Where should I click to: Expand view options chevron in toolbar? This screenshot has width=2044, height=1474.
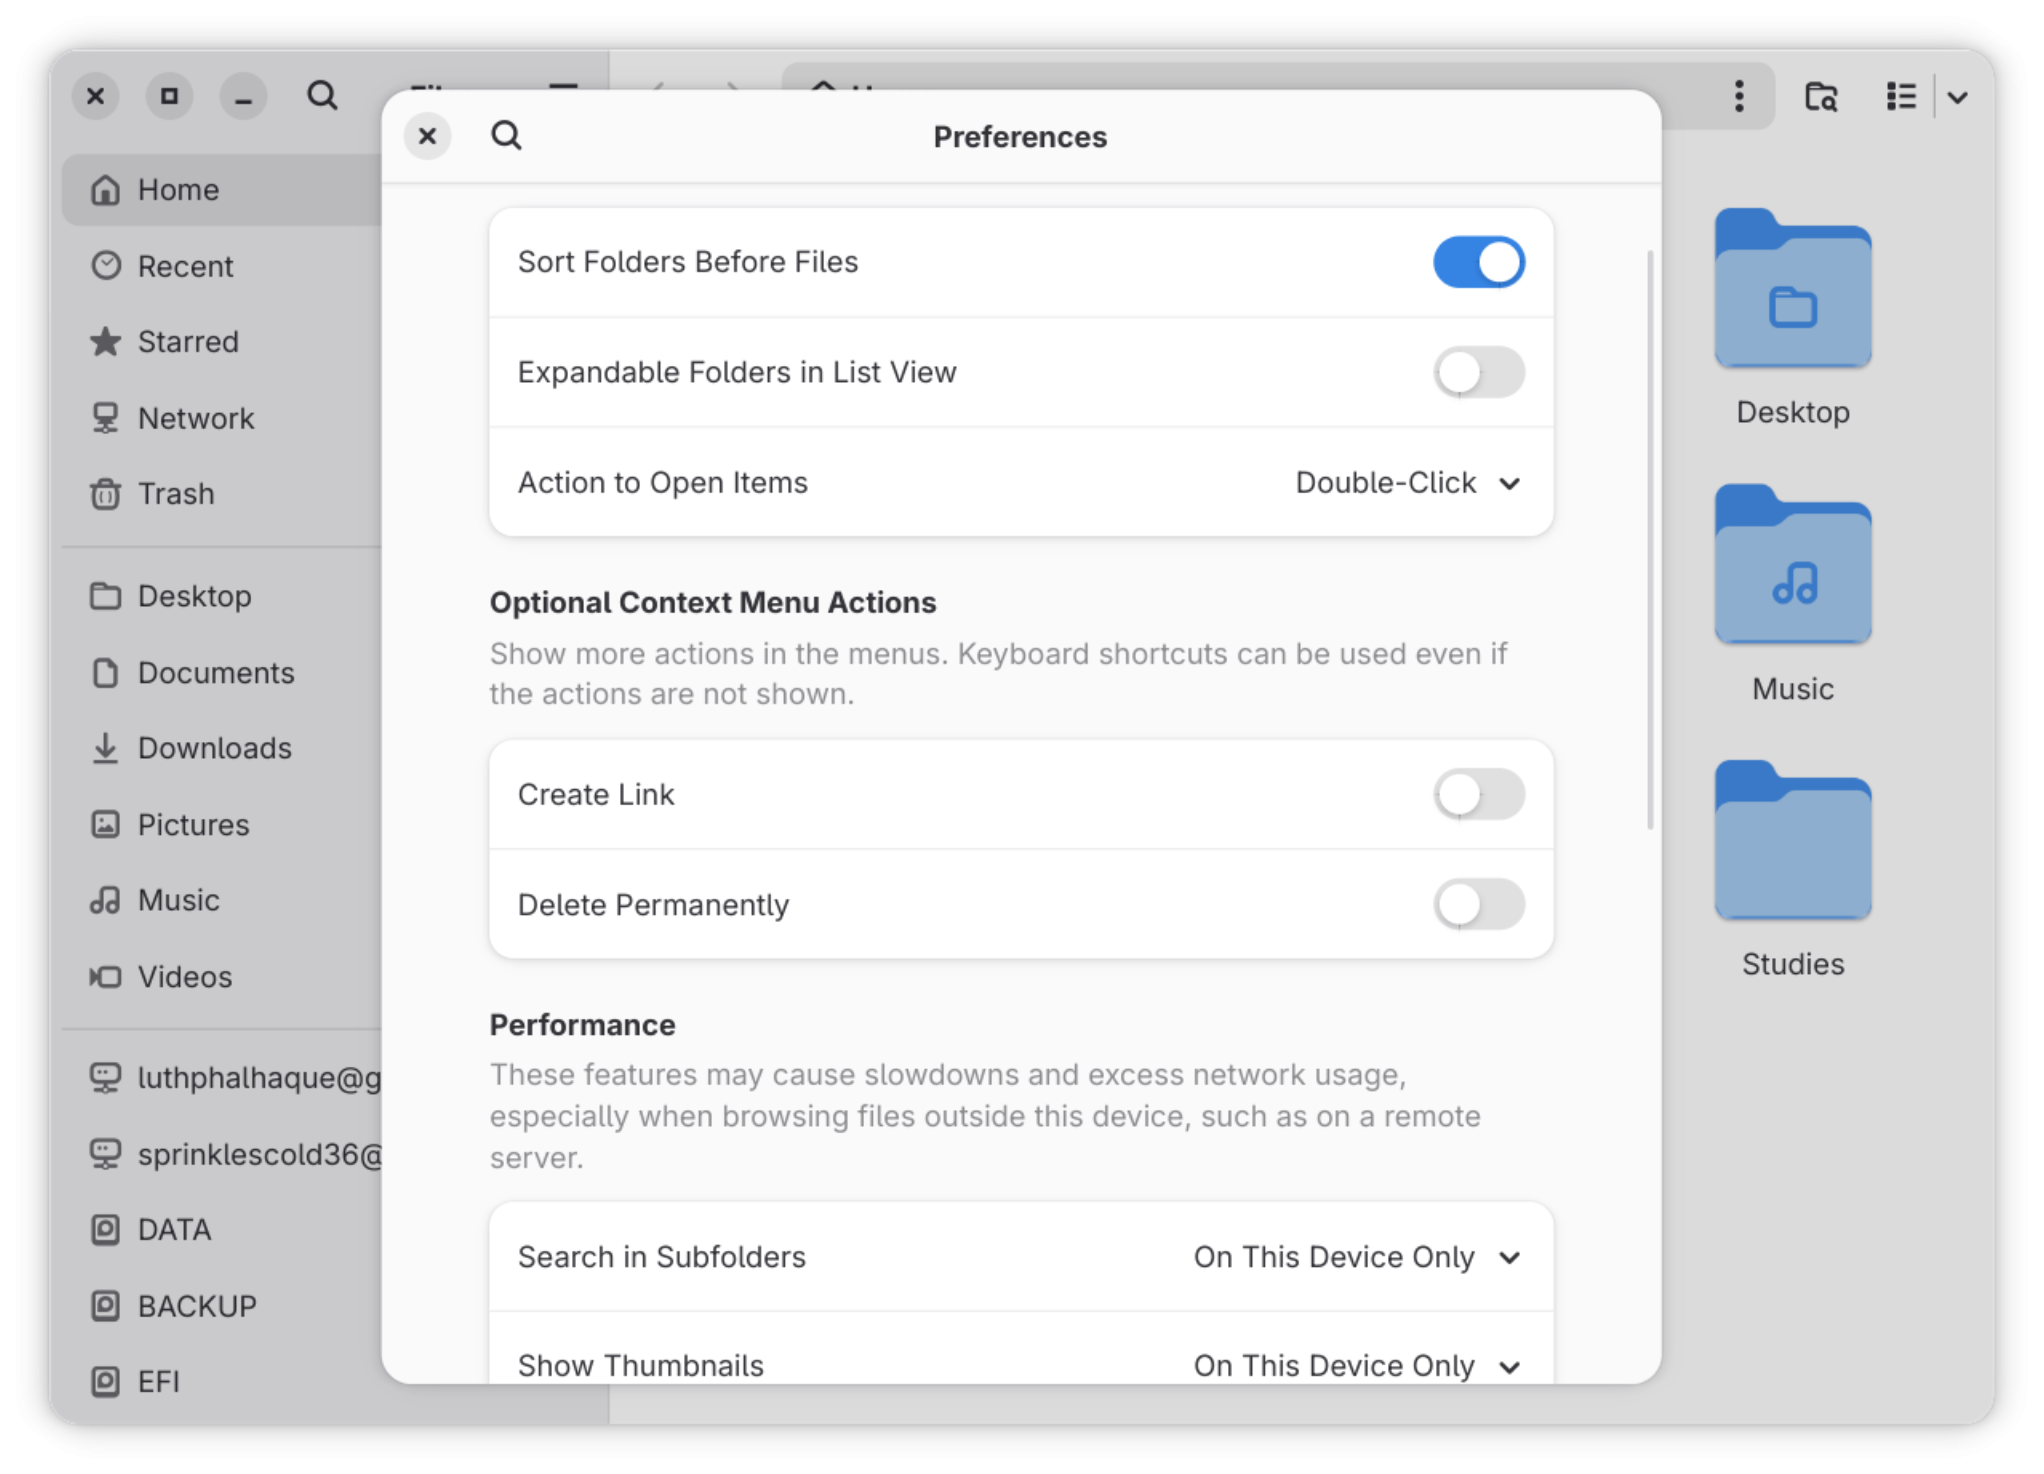[x=1957, y=97]
